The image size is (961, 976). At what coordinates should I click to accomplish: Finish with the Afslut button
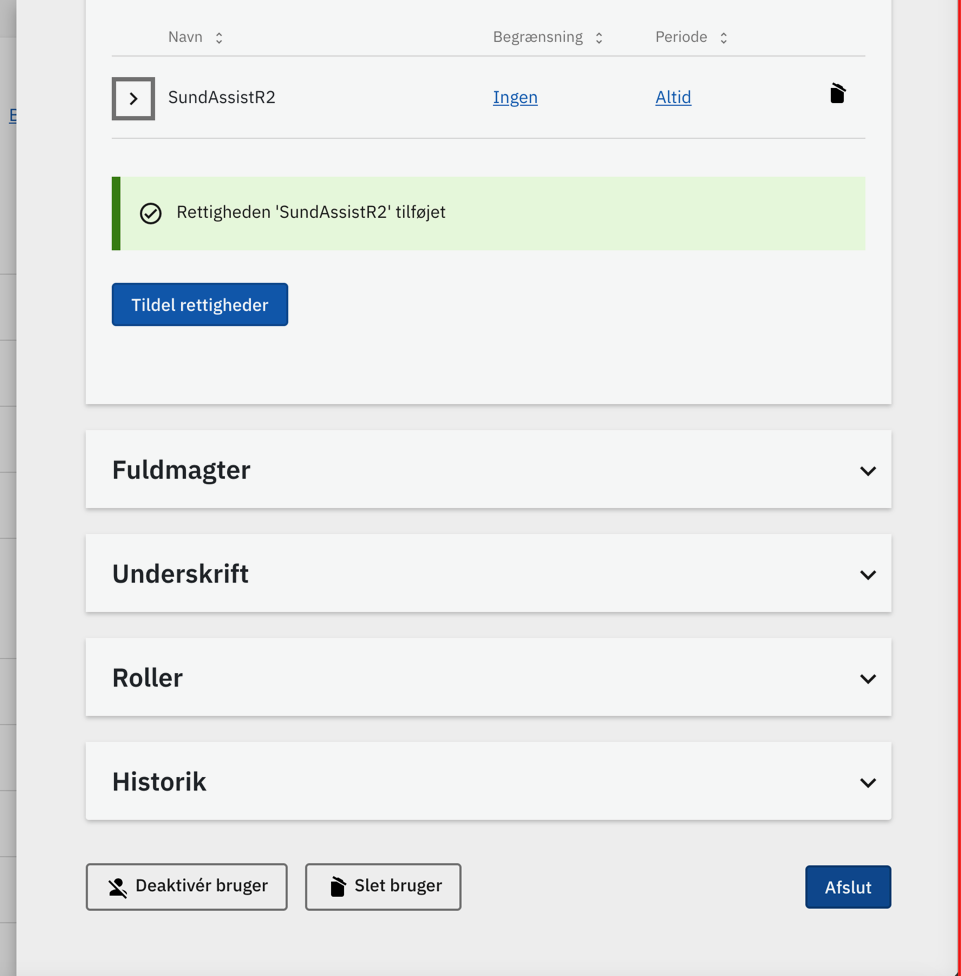coord(848,887)
